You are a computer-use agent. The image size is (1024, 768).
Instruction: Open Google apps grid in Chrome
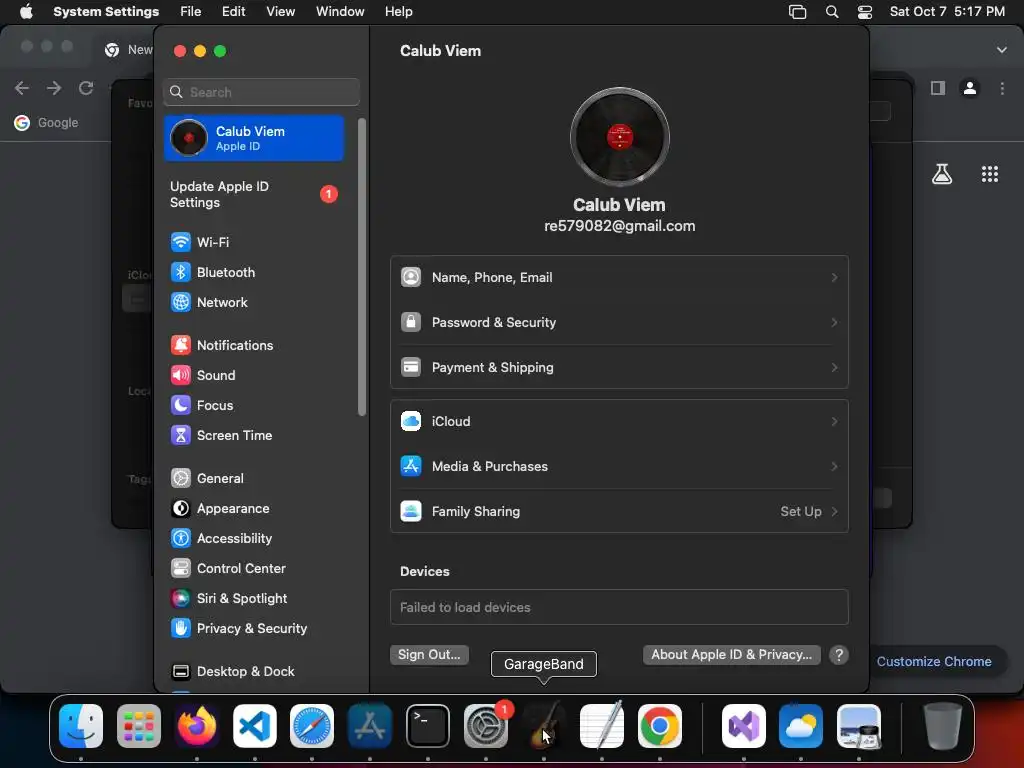tap(989, 174)
